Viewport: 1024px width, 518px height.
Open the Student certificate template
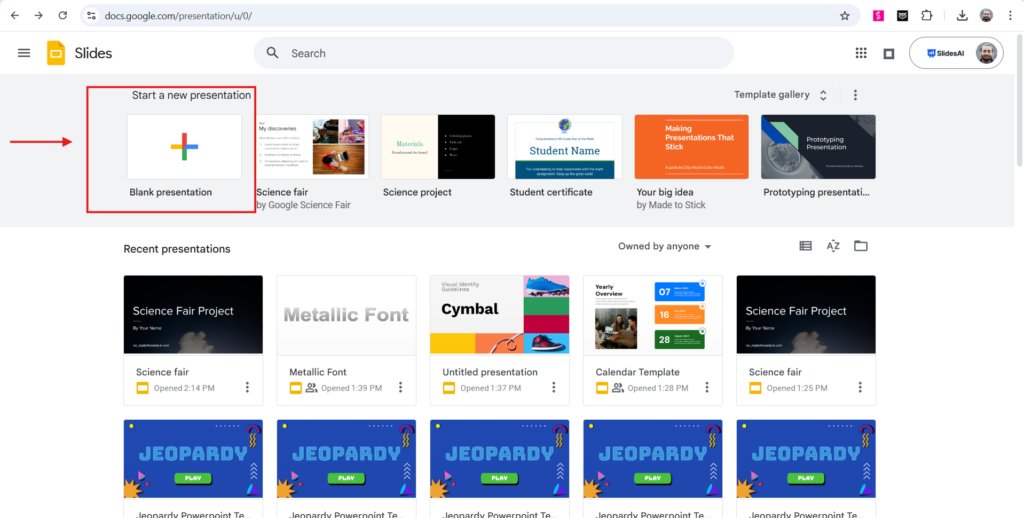point(565,147)
